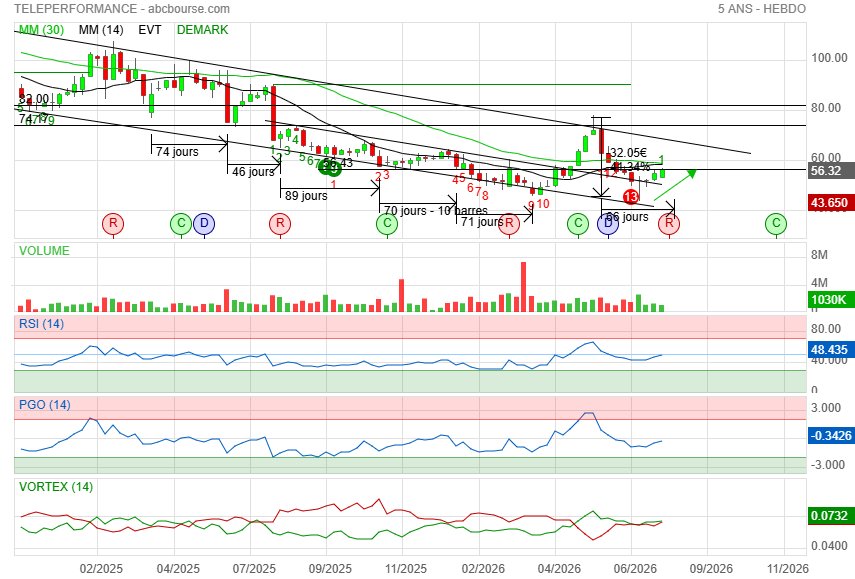Click the 8M volume axis label
Image resolution: width=855 pixels, height=579 pixels.
pyautogui.click(x=819, y=255)
